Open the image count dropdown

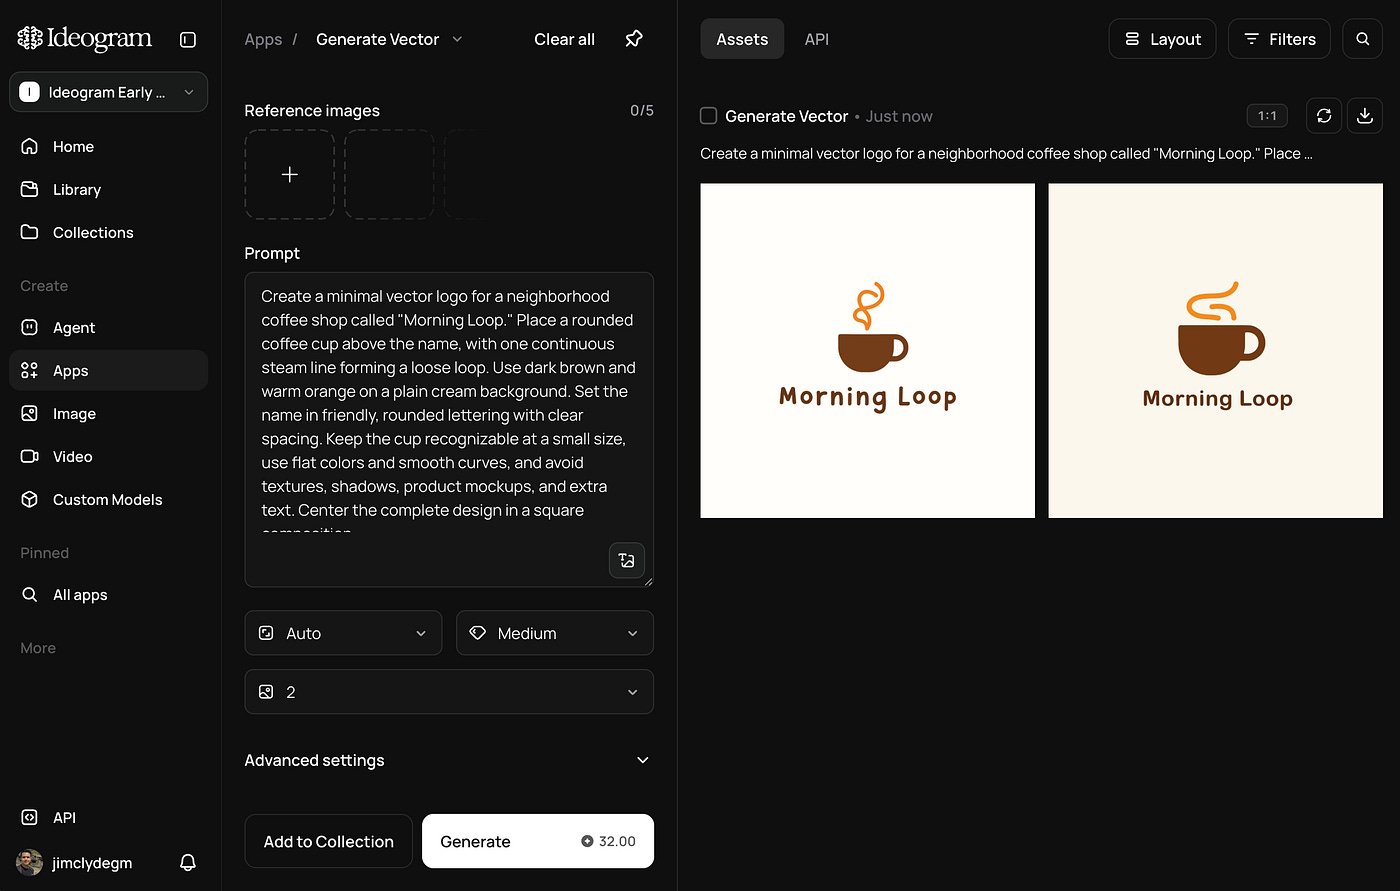click(x=449, y=692)
